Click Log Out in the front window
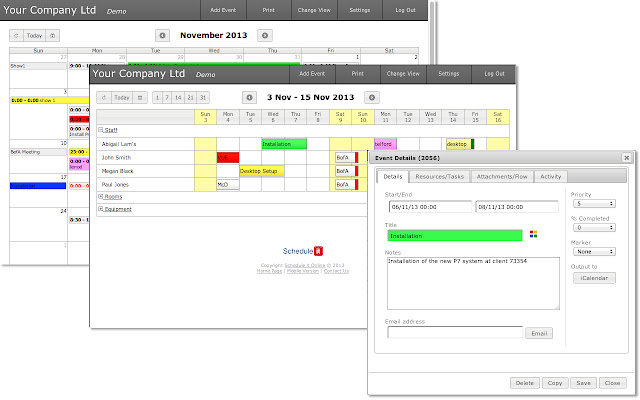This screenshot has height=400, width=640. coord(494,74)
